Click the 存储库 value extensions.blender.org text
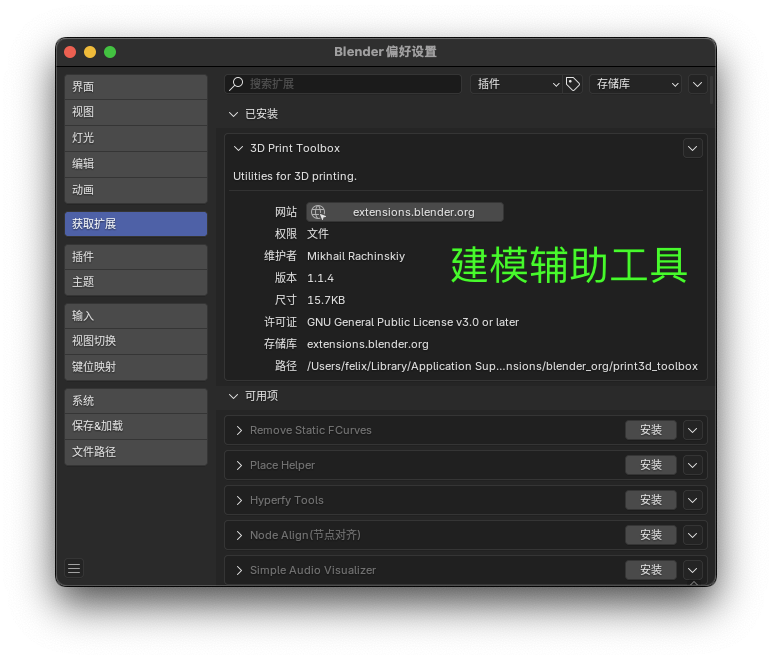Viewport: 772px width, 660px height. click(x=368, y=345)
